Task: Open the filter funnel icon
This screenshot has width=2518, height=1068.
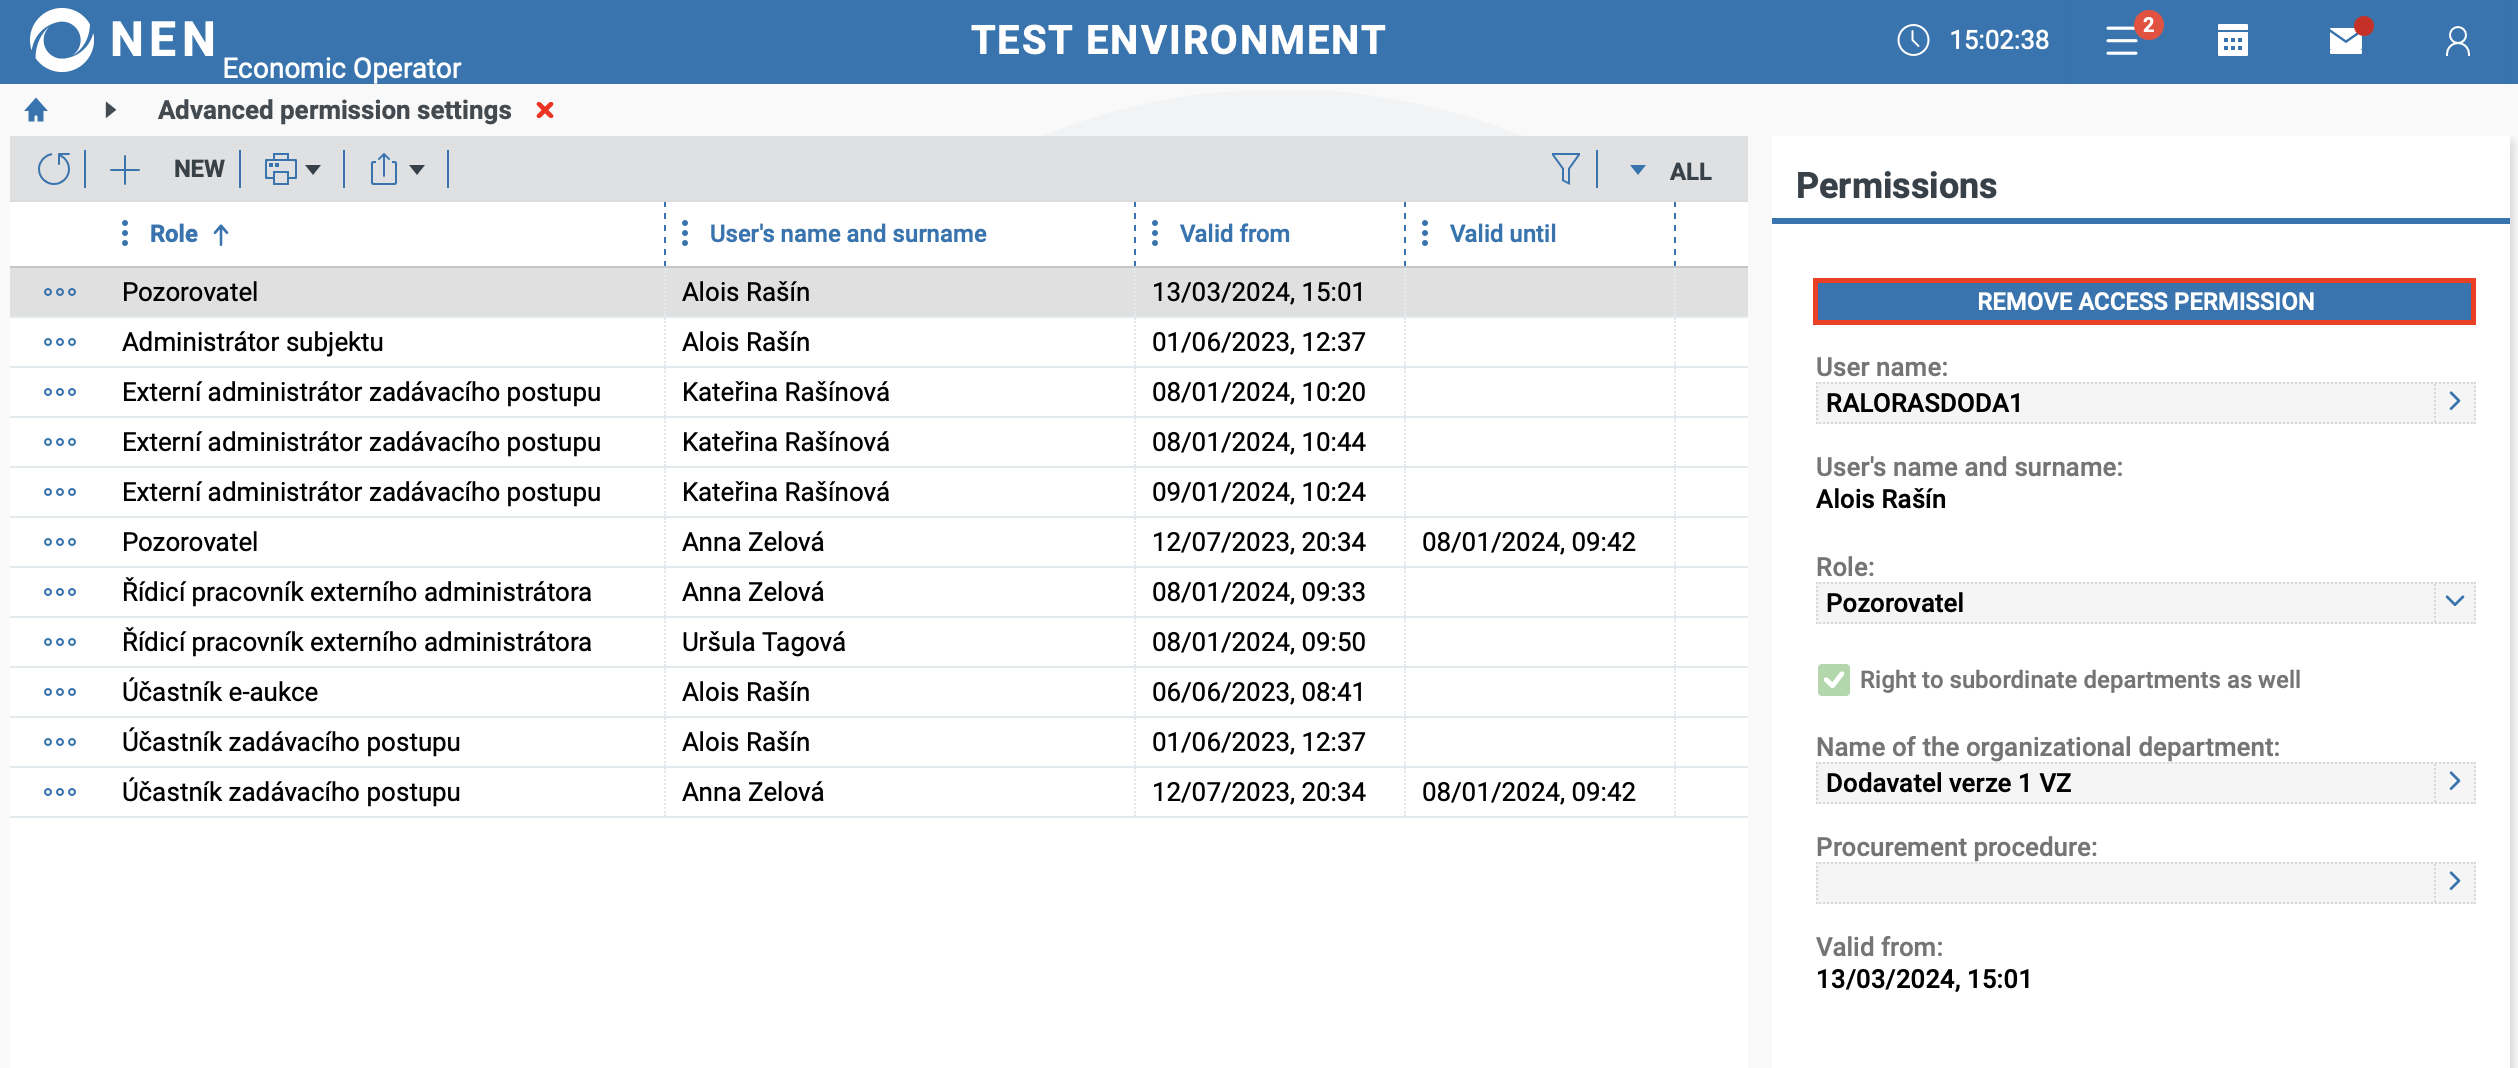Action: 1565,169
